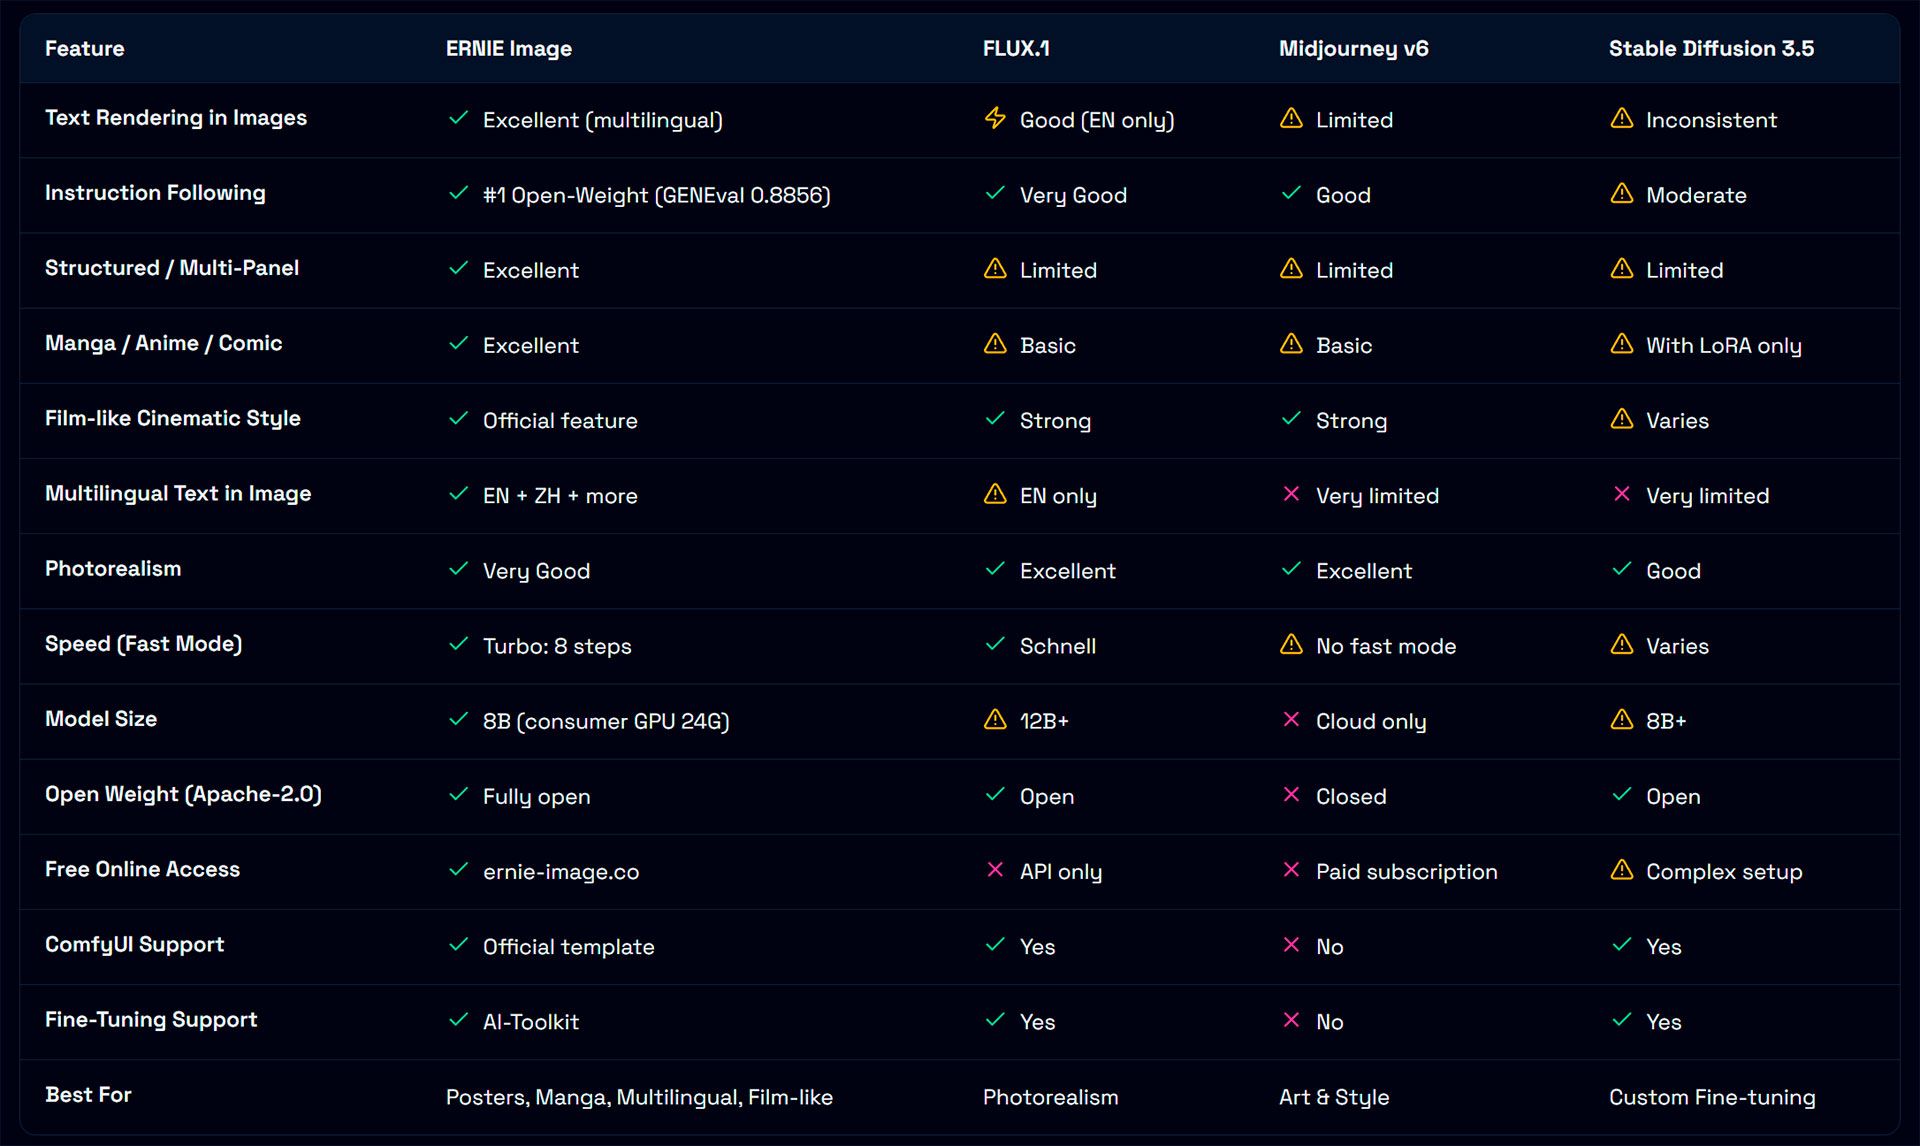
Task: Click pink X next to Paid subscription
Action: (1291, 870)
